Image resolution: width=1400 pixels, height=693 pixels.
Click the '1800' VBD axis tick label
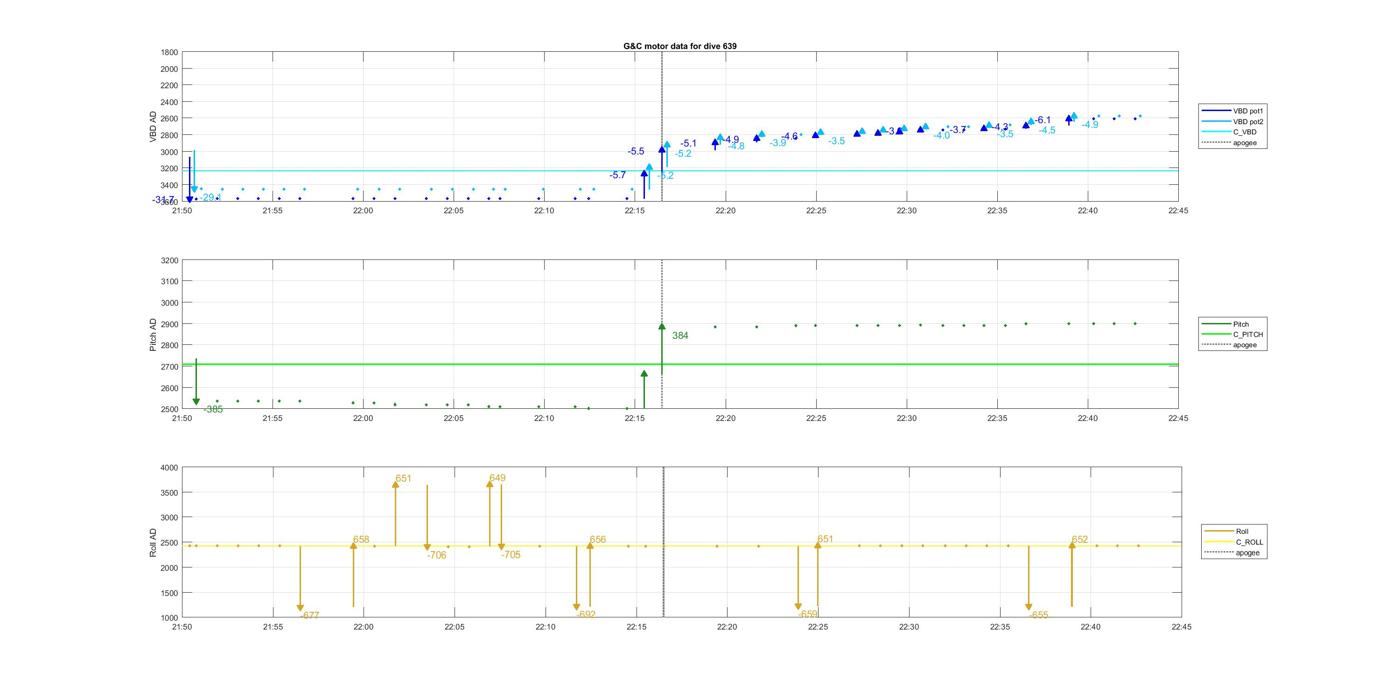[x=169, y=52]
